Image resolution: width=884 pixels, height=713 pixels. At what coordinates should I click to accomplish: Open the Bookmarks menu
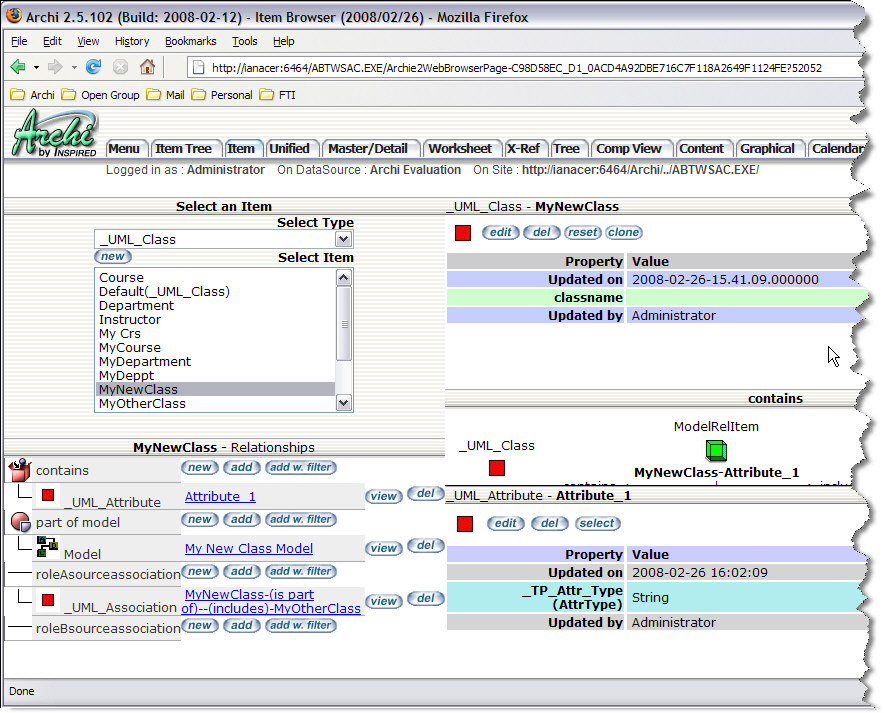(x=190, y=41)
